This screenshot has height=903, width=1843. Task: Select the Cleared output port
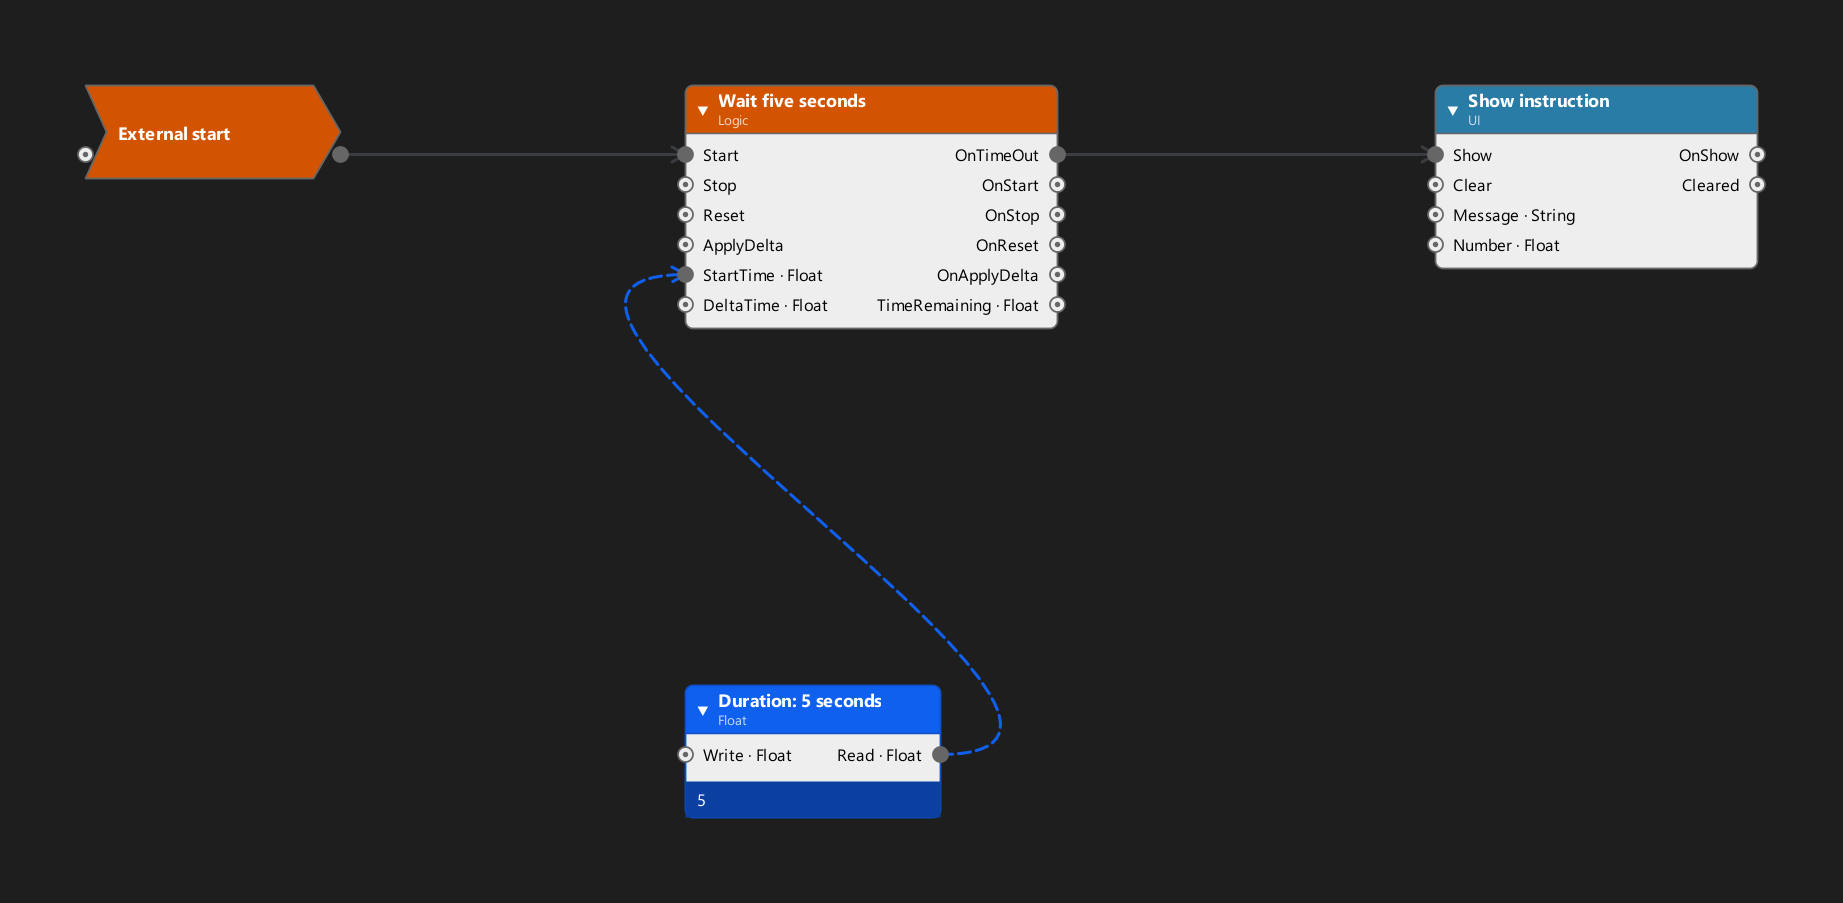point(1757,184)
